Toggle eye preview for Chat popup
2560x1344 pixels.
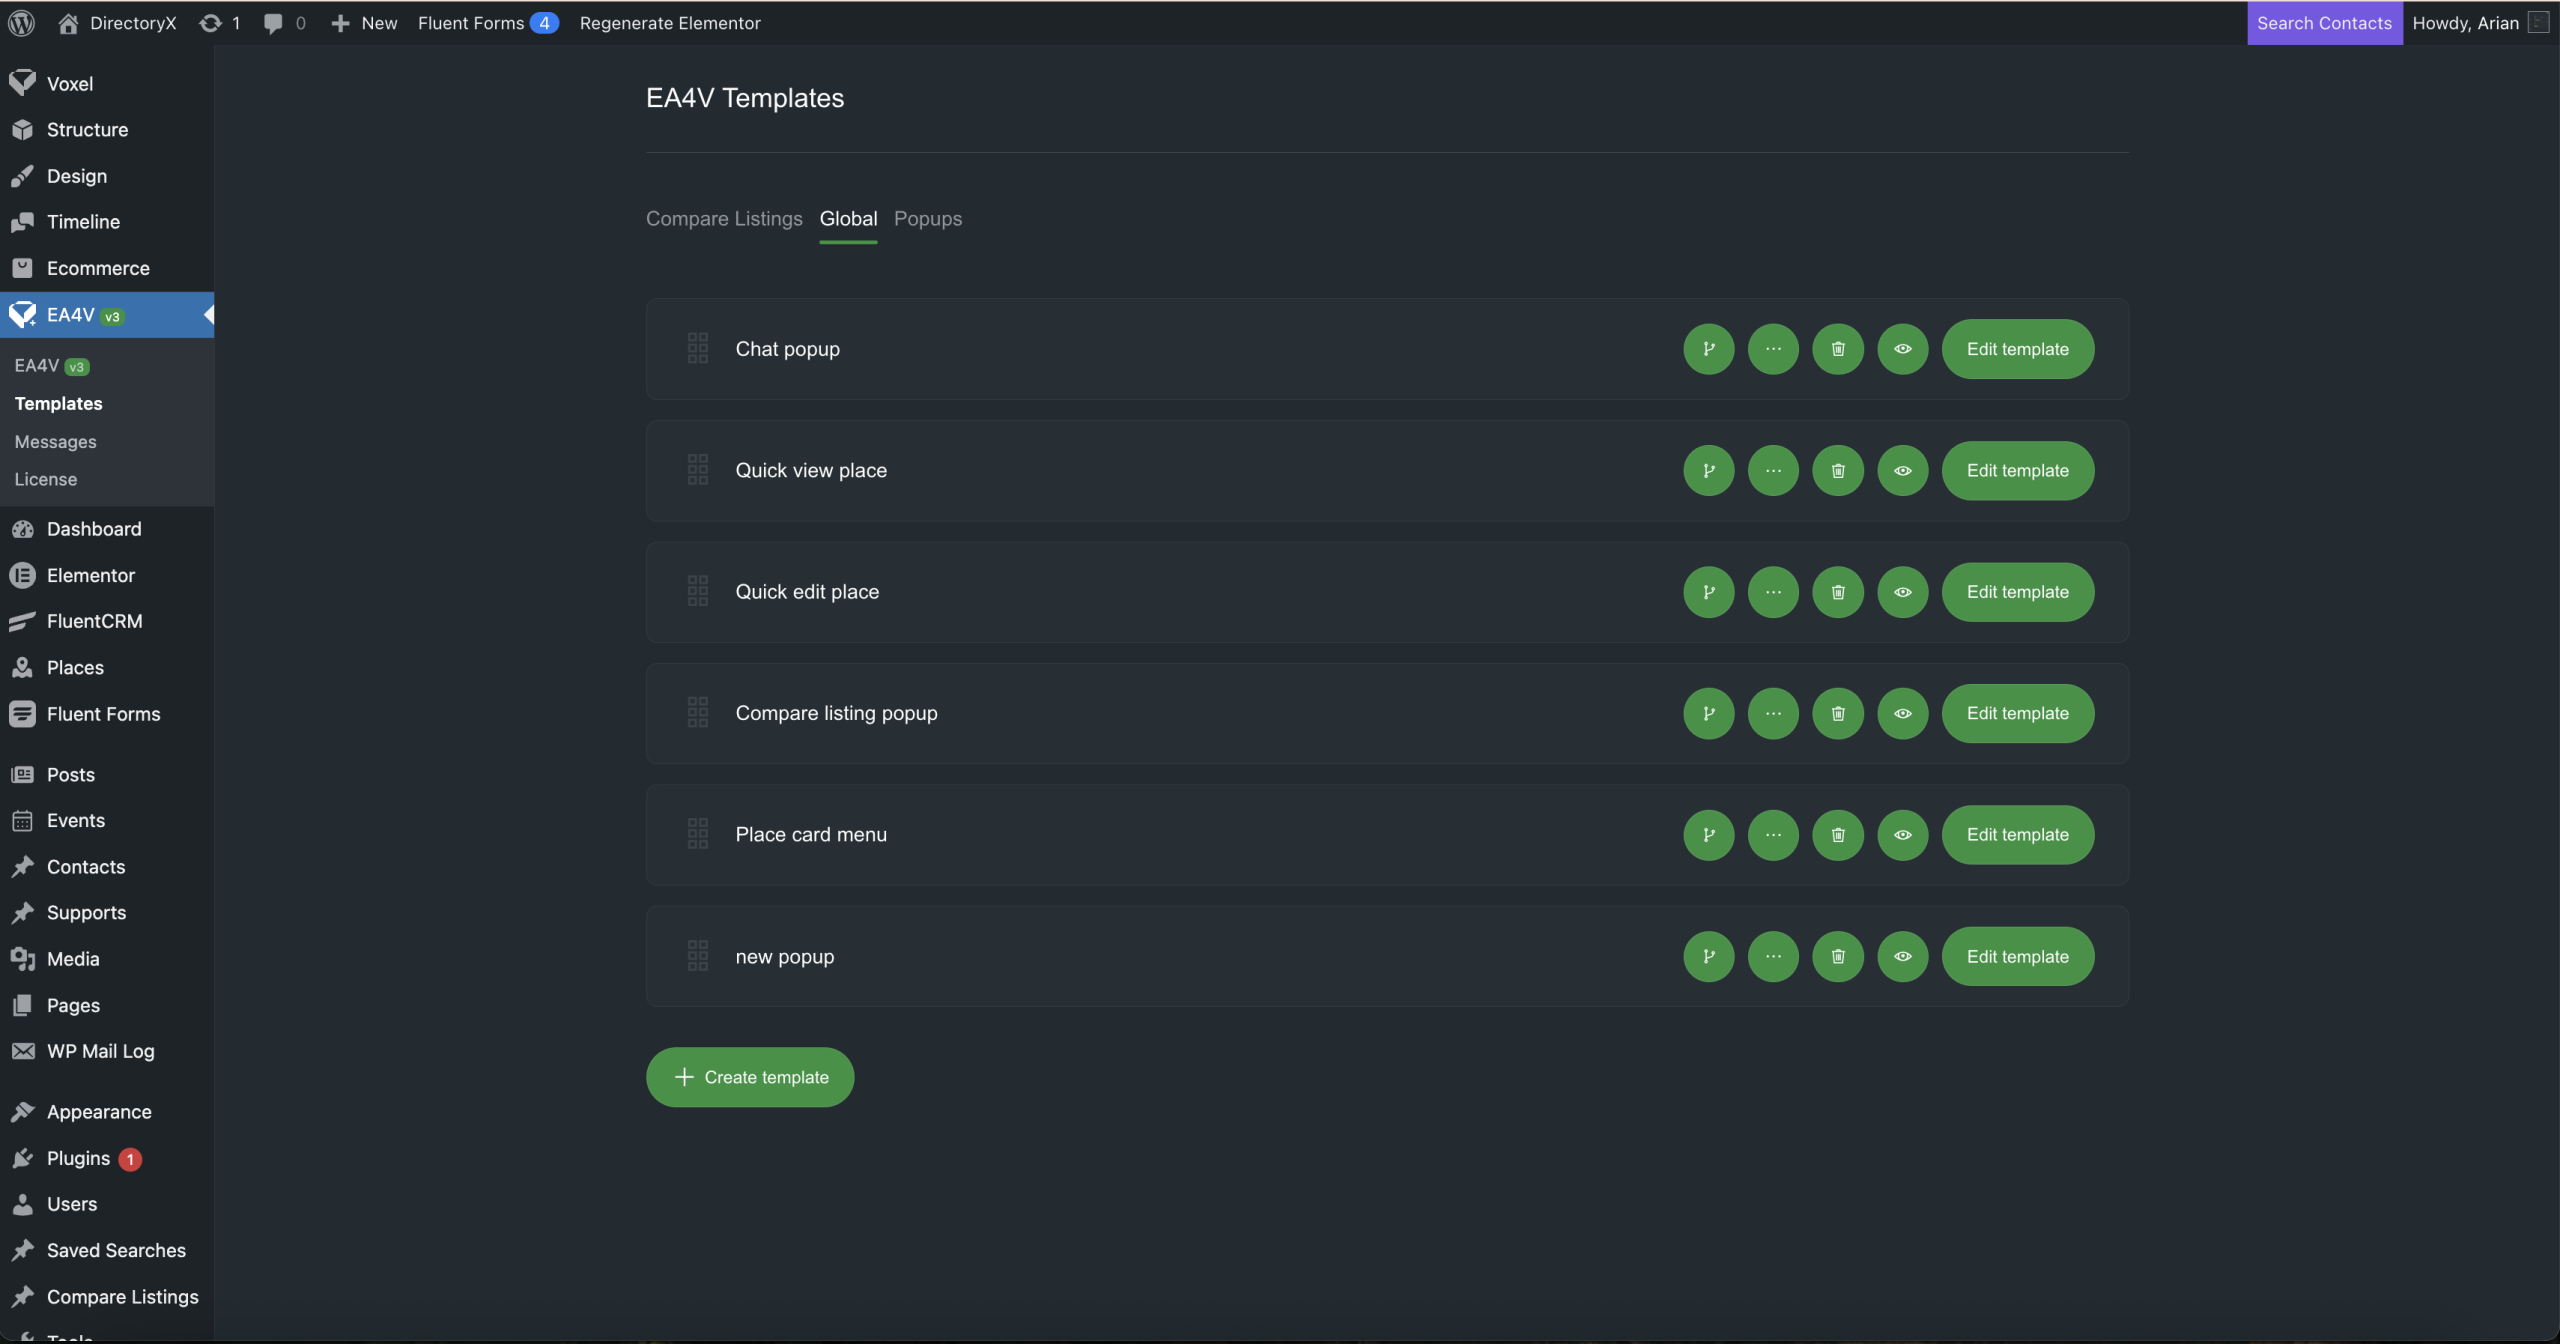(x=1902, y=349)
